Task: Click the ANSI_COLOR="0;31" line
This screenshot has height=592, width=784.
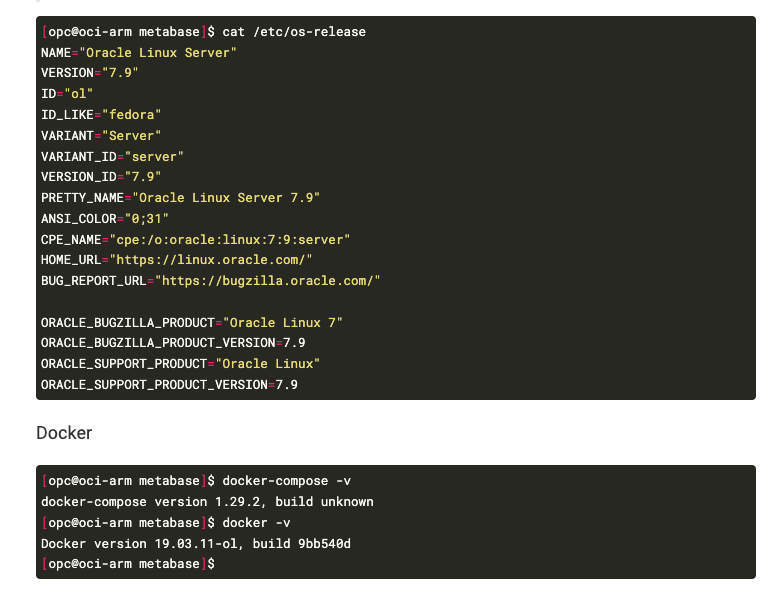Action: click(x=105, y=218)
